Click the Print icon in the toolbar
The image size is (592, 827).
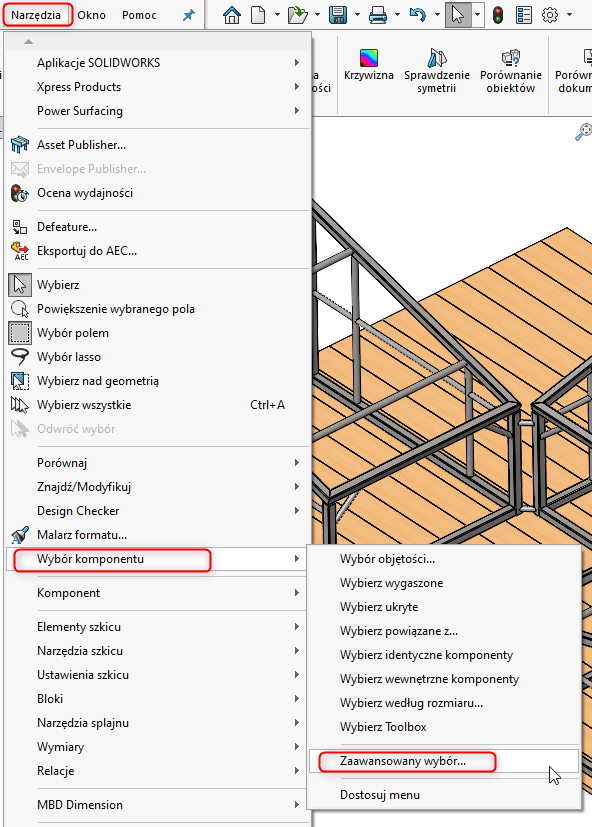click(378, 15)
